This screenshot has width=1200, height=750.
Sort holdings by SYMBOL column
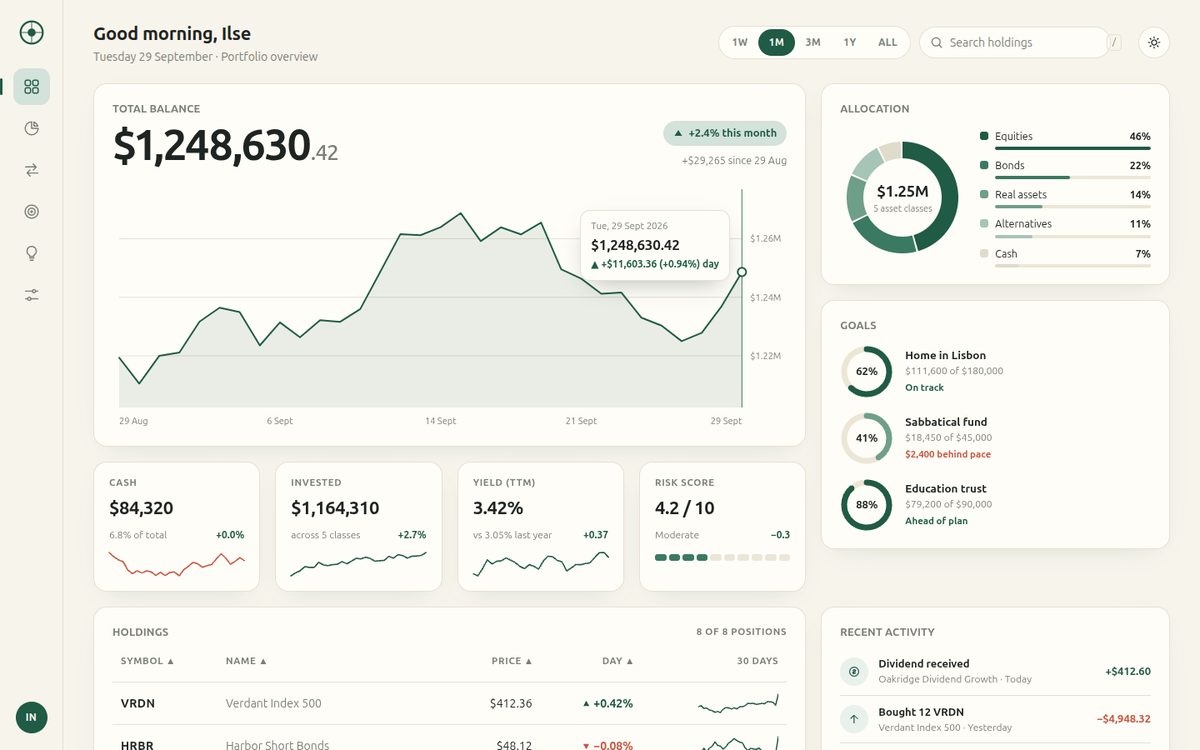click(x=147, y=661)
